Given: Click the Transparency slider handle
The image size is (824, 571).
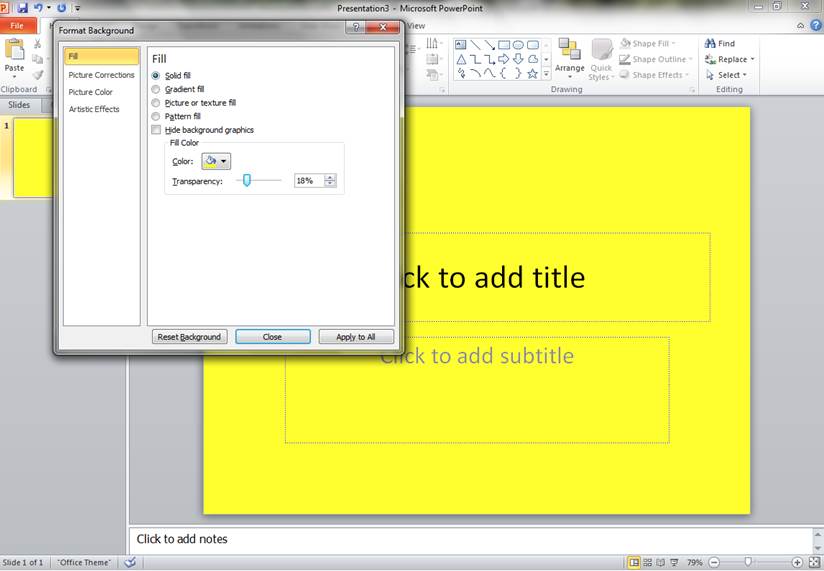Looking at the screenshot, I should coord(247,180).
